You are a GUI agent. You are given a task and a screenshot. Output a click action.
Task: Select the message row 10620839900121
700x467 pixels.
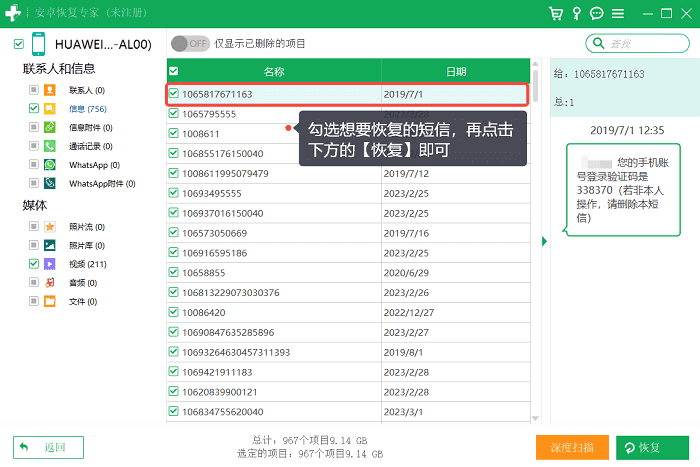[x=349, y=392]
